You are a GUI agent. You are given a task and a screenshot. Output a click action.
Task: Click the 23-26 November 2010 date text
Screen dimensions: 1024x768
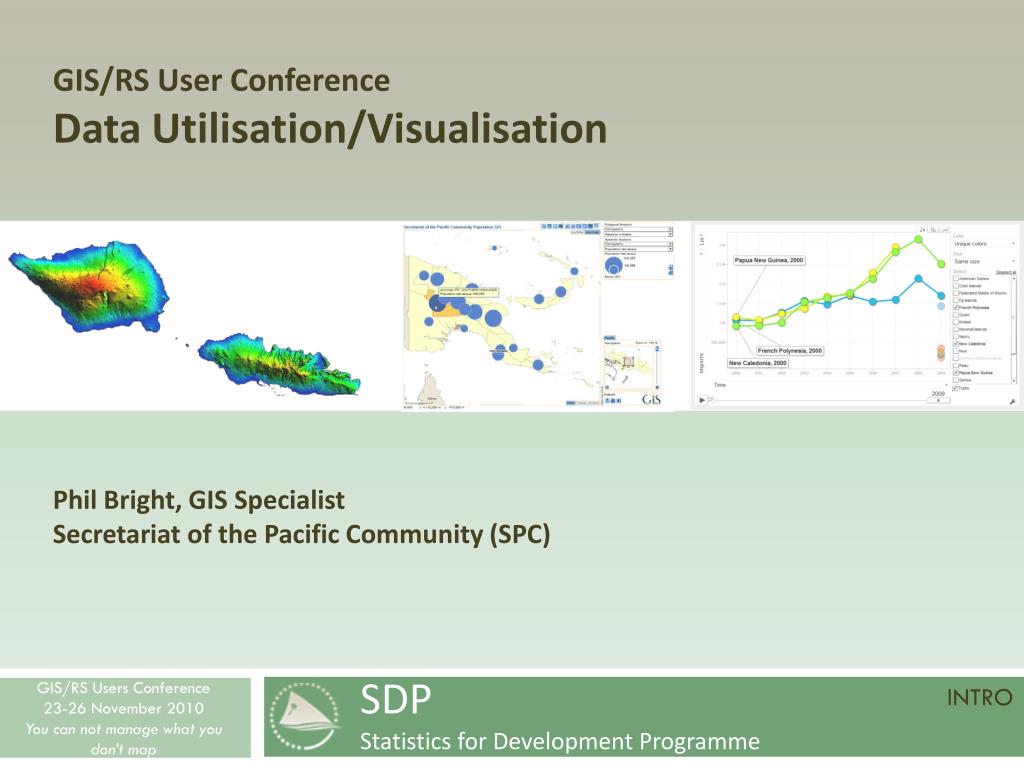[x=124, y=708]
